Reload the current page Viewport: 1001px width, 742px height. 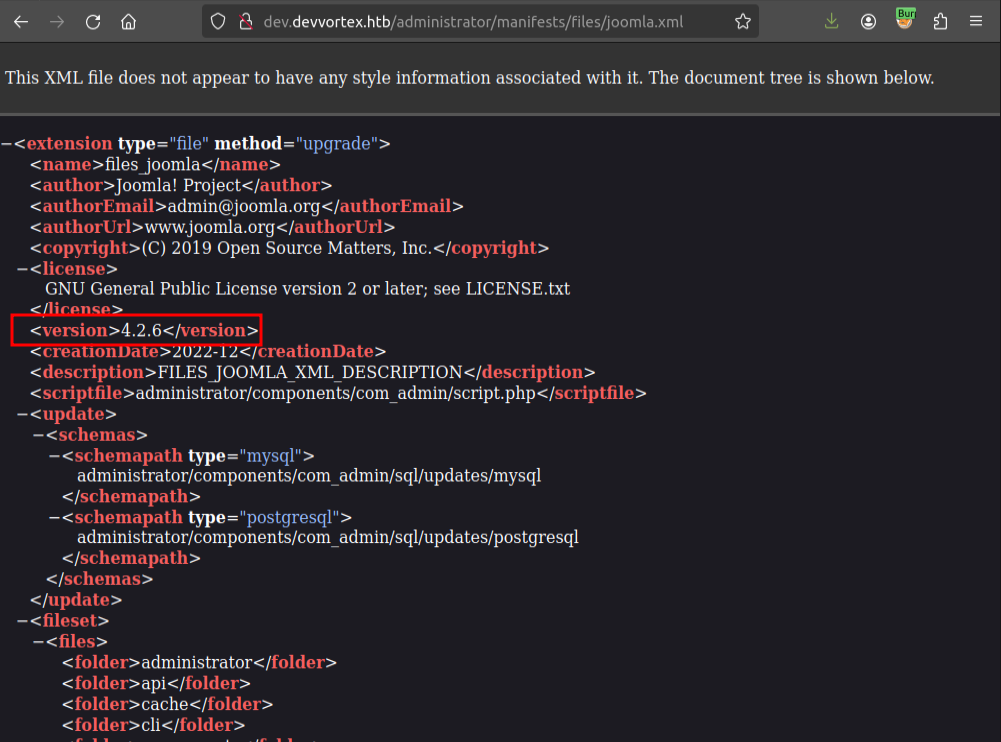click(x=93, y=21)
